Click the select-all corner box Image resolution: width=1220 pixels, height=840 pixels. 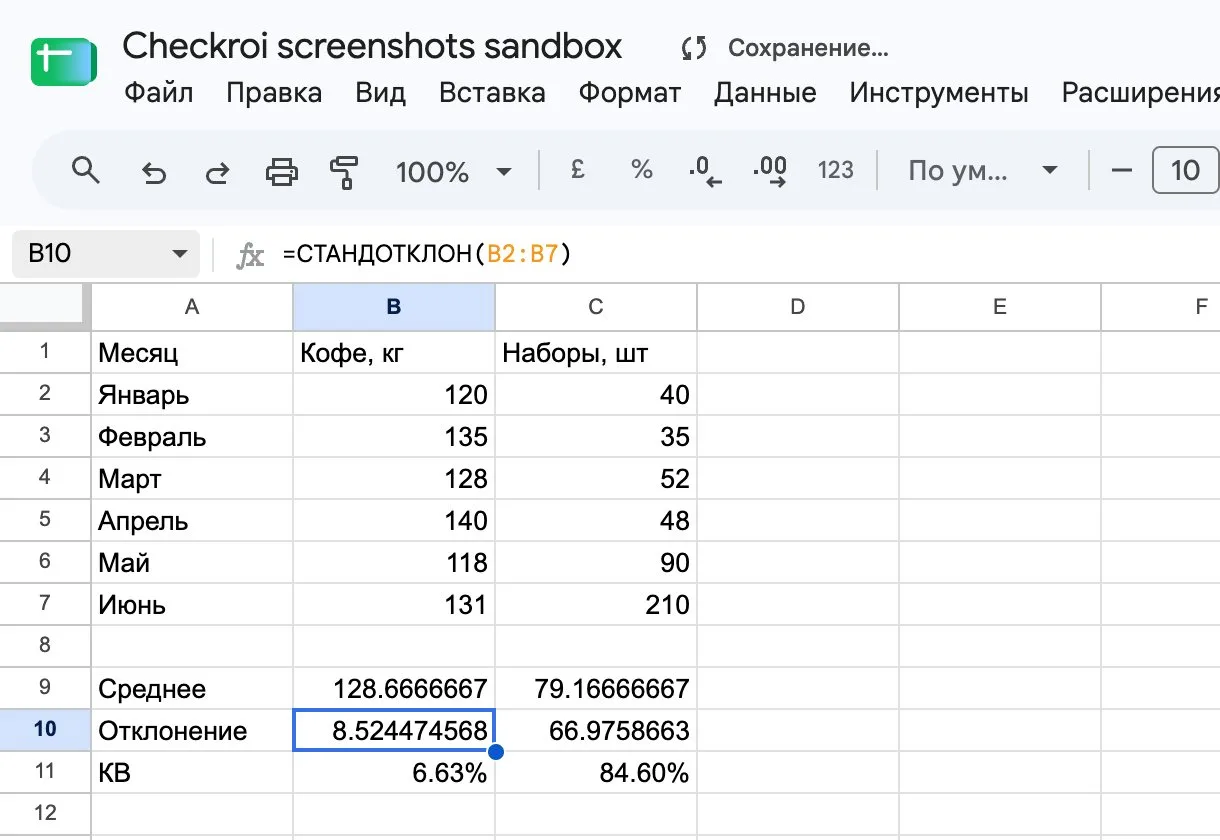click(x=45, y=307)
